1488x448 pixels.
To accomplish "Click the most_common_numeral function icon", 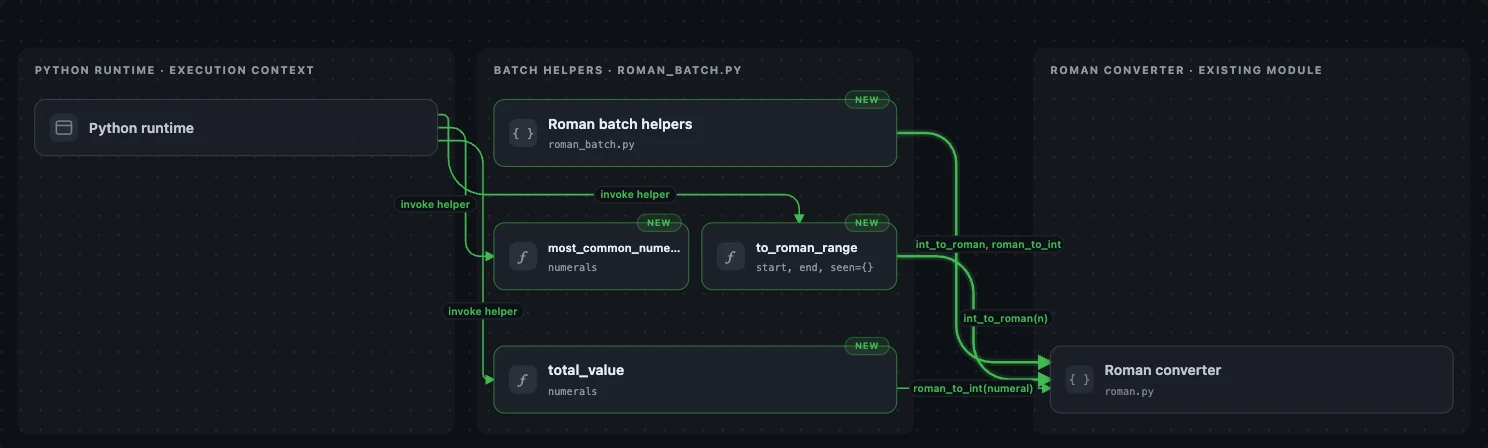I will point(523,257).
